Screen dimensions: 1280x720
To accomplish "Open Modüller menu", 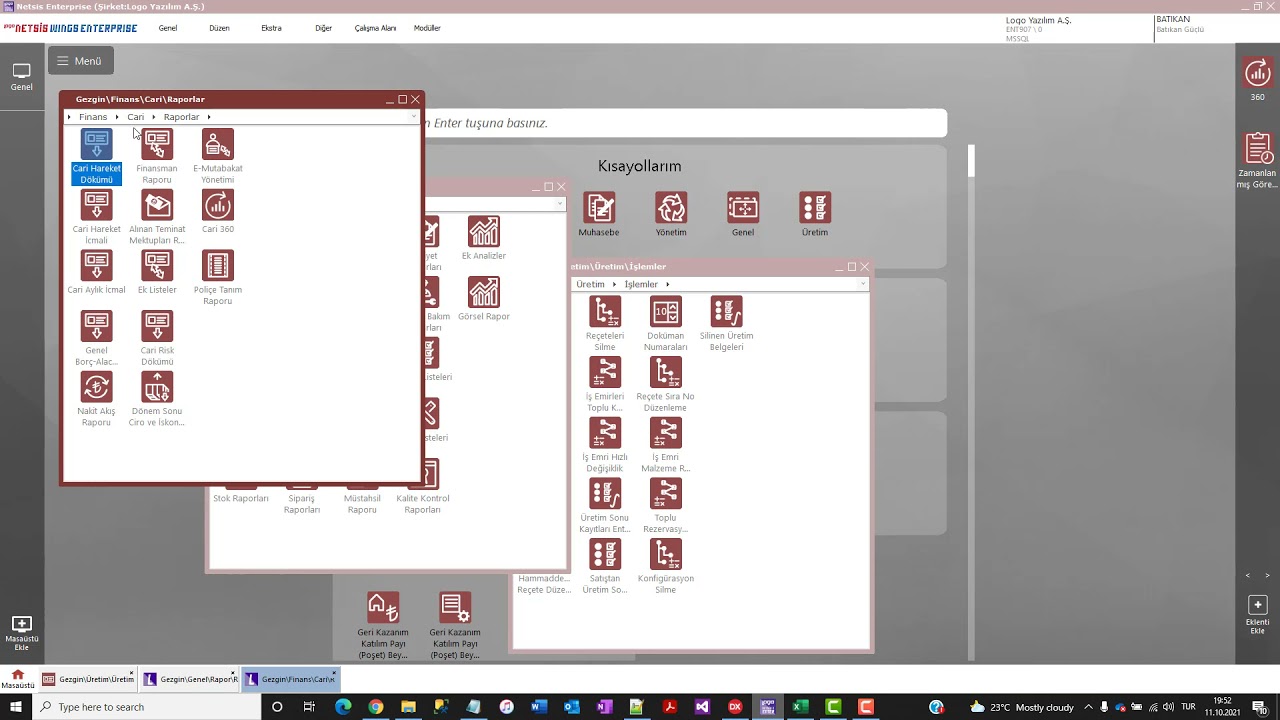I will 427,28.
